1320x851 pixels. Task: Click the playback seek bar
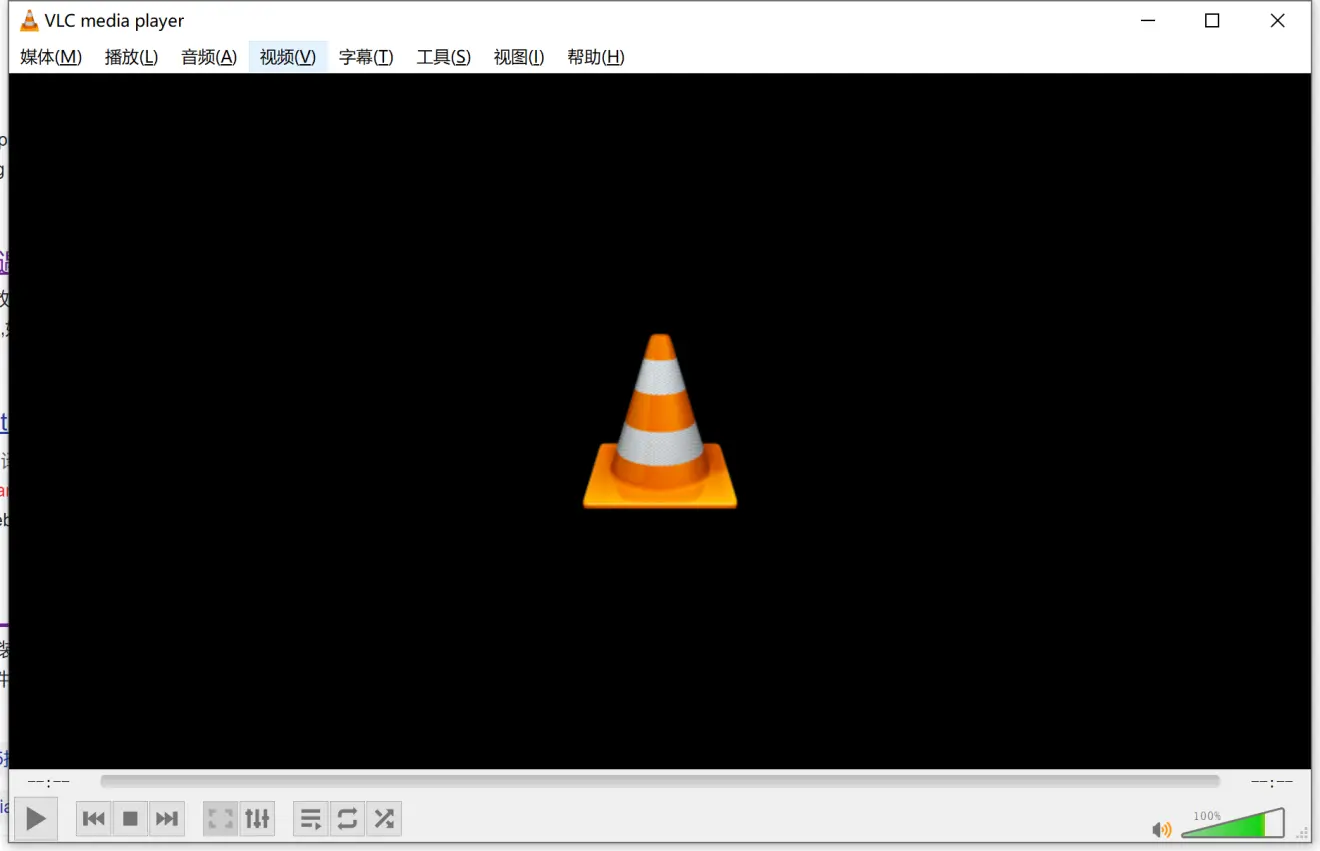[660, 781]
